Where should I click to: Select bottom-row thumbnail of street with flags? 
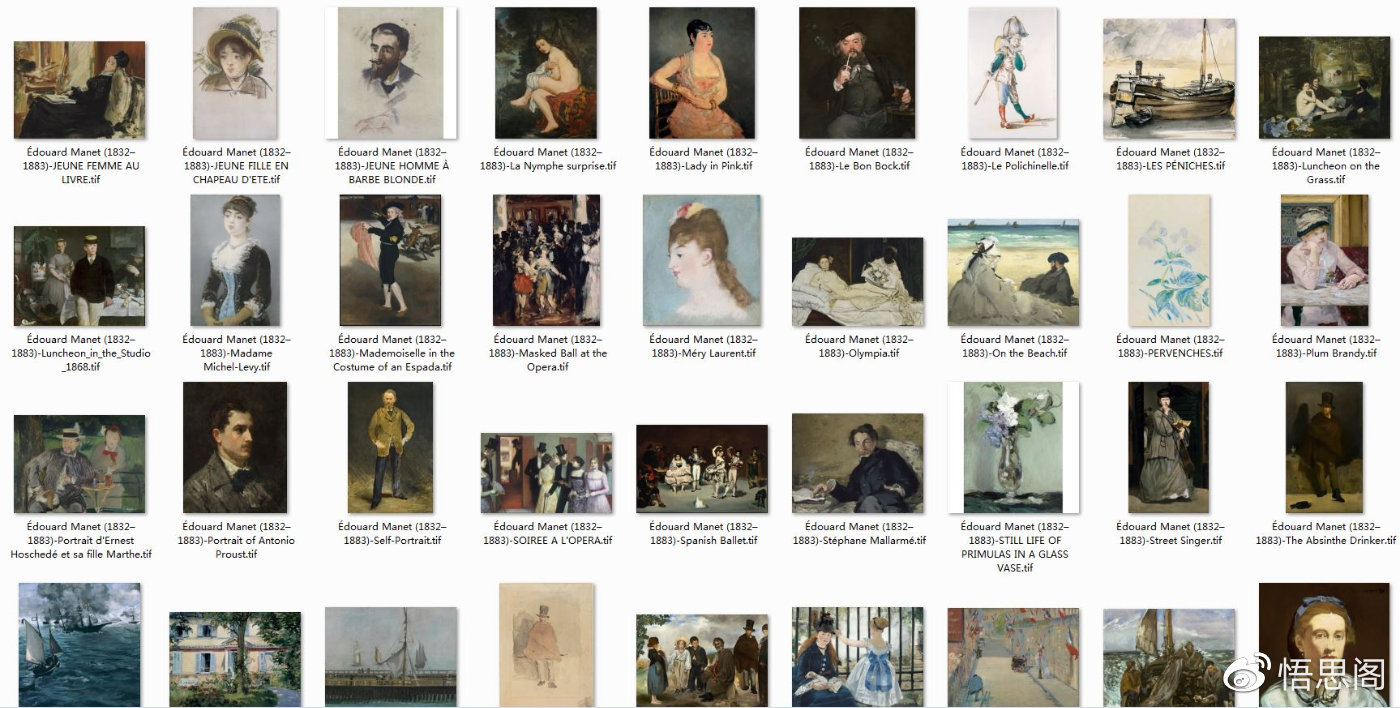(1013, 658)
